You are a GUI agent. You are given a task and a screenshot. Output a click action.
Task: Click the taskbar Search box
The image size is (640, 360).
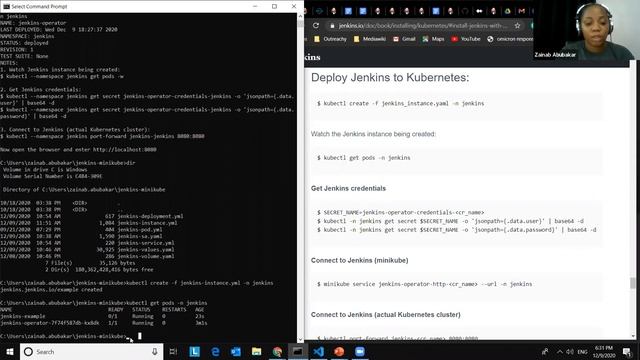point(92,351)
